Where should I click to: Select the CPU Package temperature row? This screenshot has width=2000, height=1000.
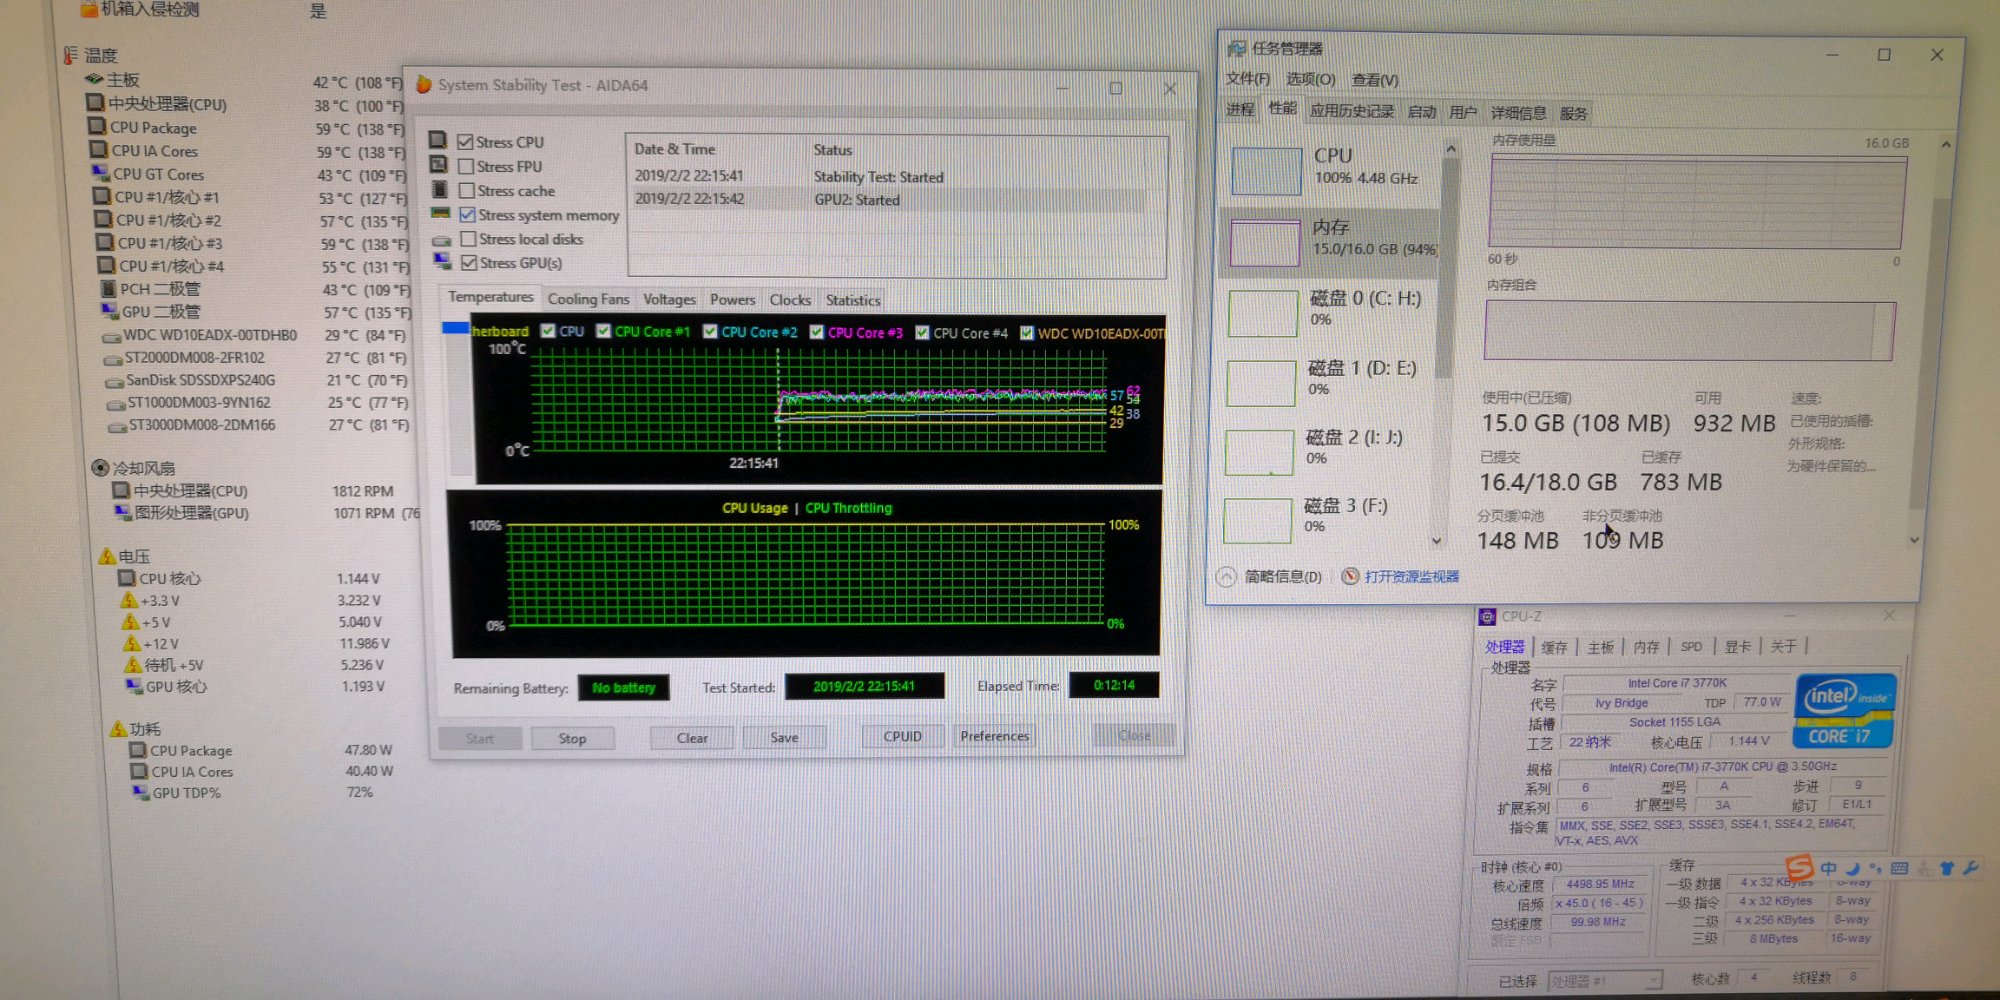tap(246, 128)
